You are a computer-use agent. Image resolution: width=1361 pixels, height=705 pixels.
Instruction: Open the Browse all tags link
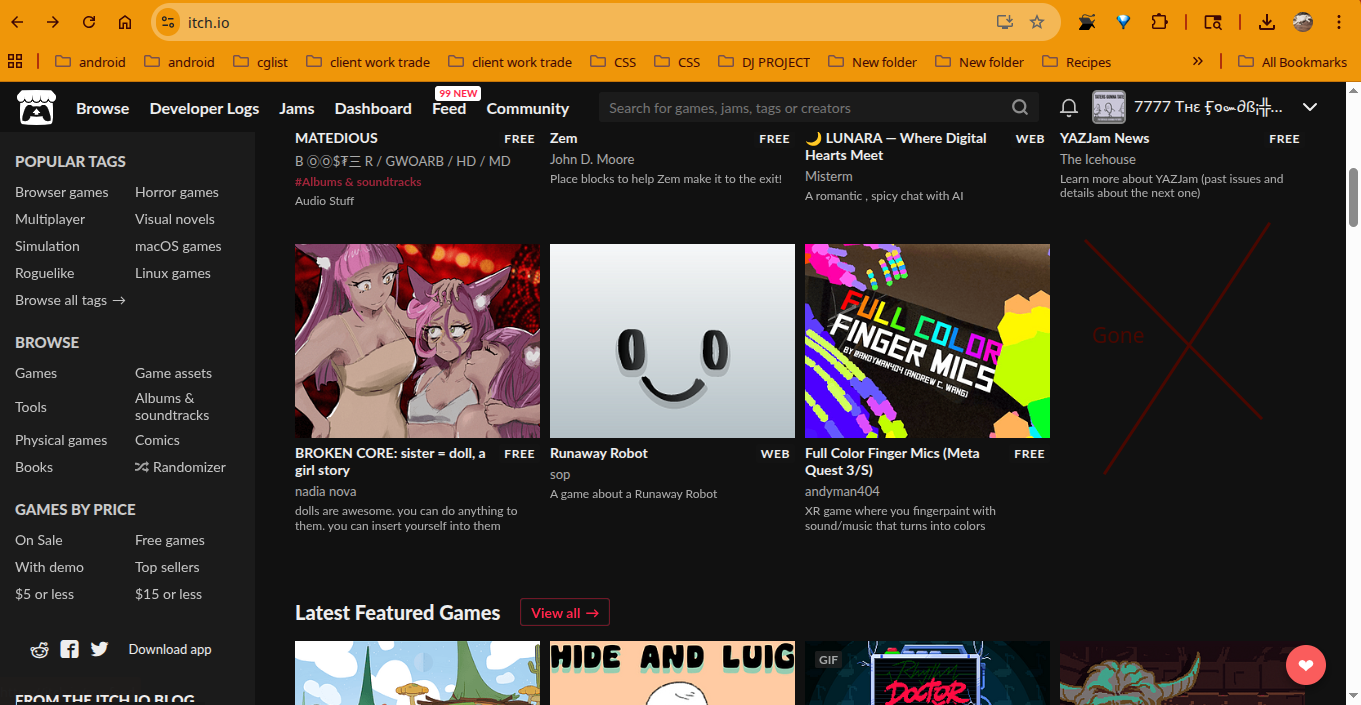(70, 300)
